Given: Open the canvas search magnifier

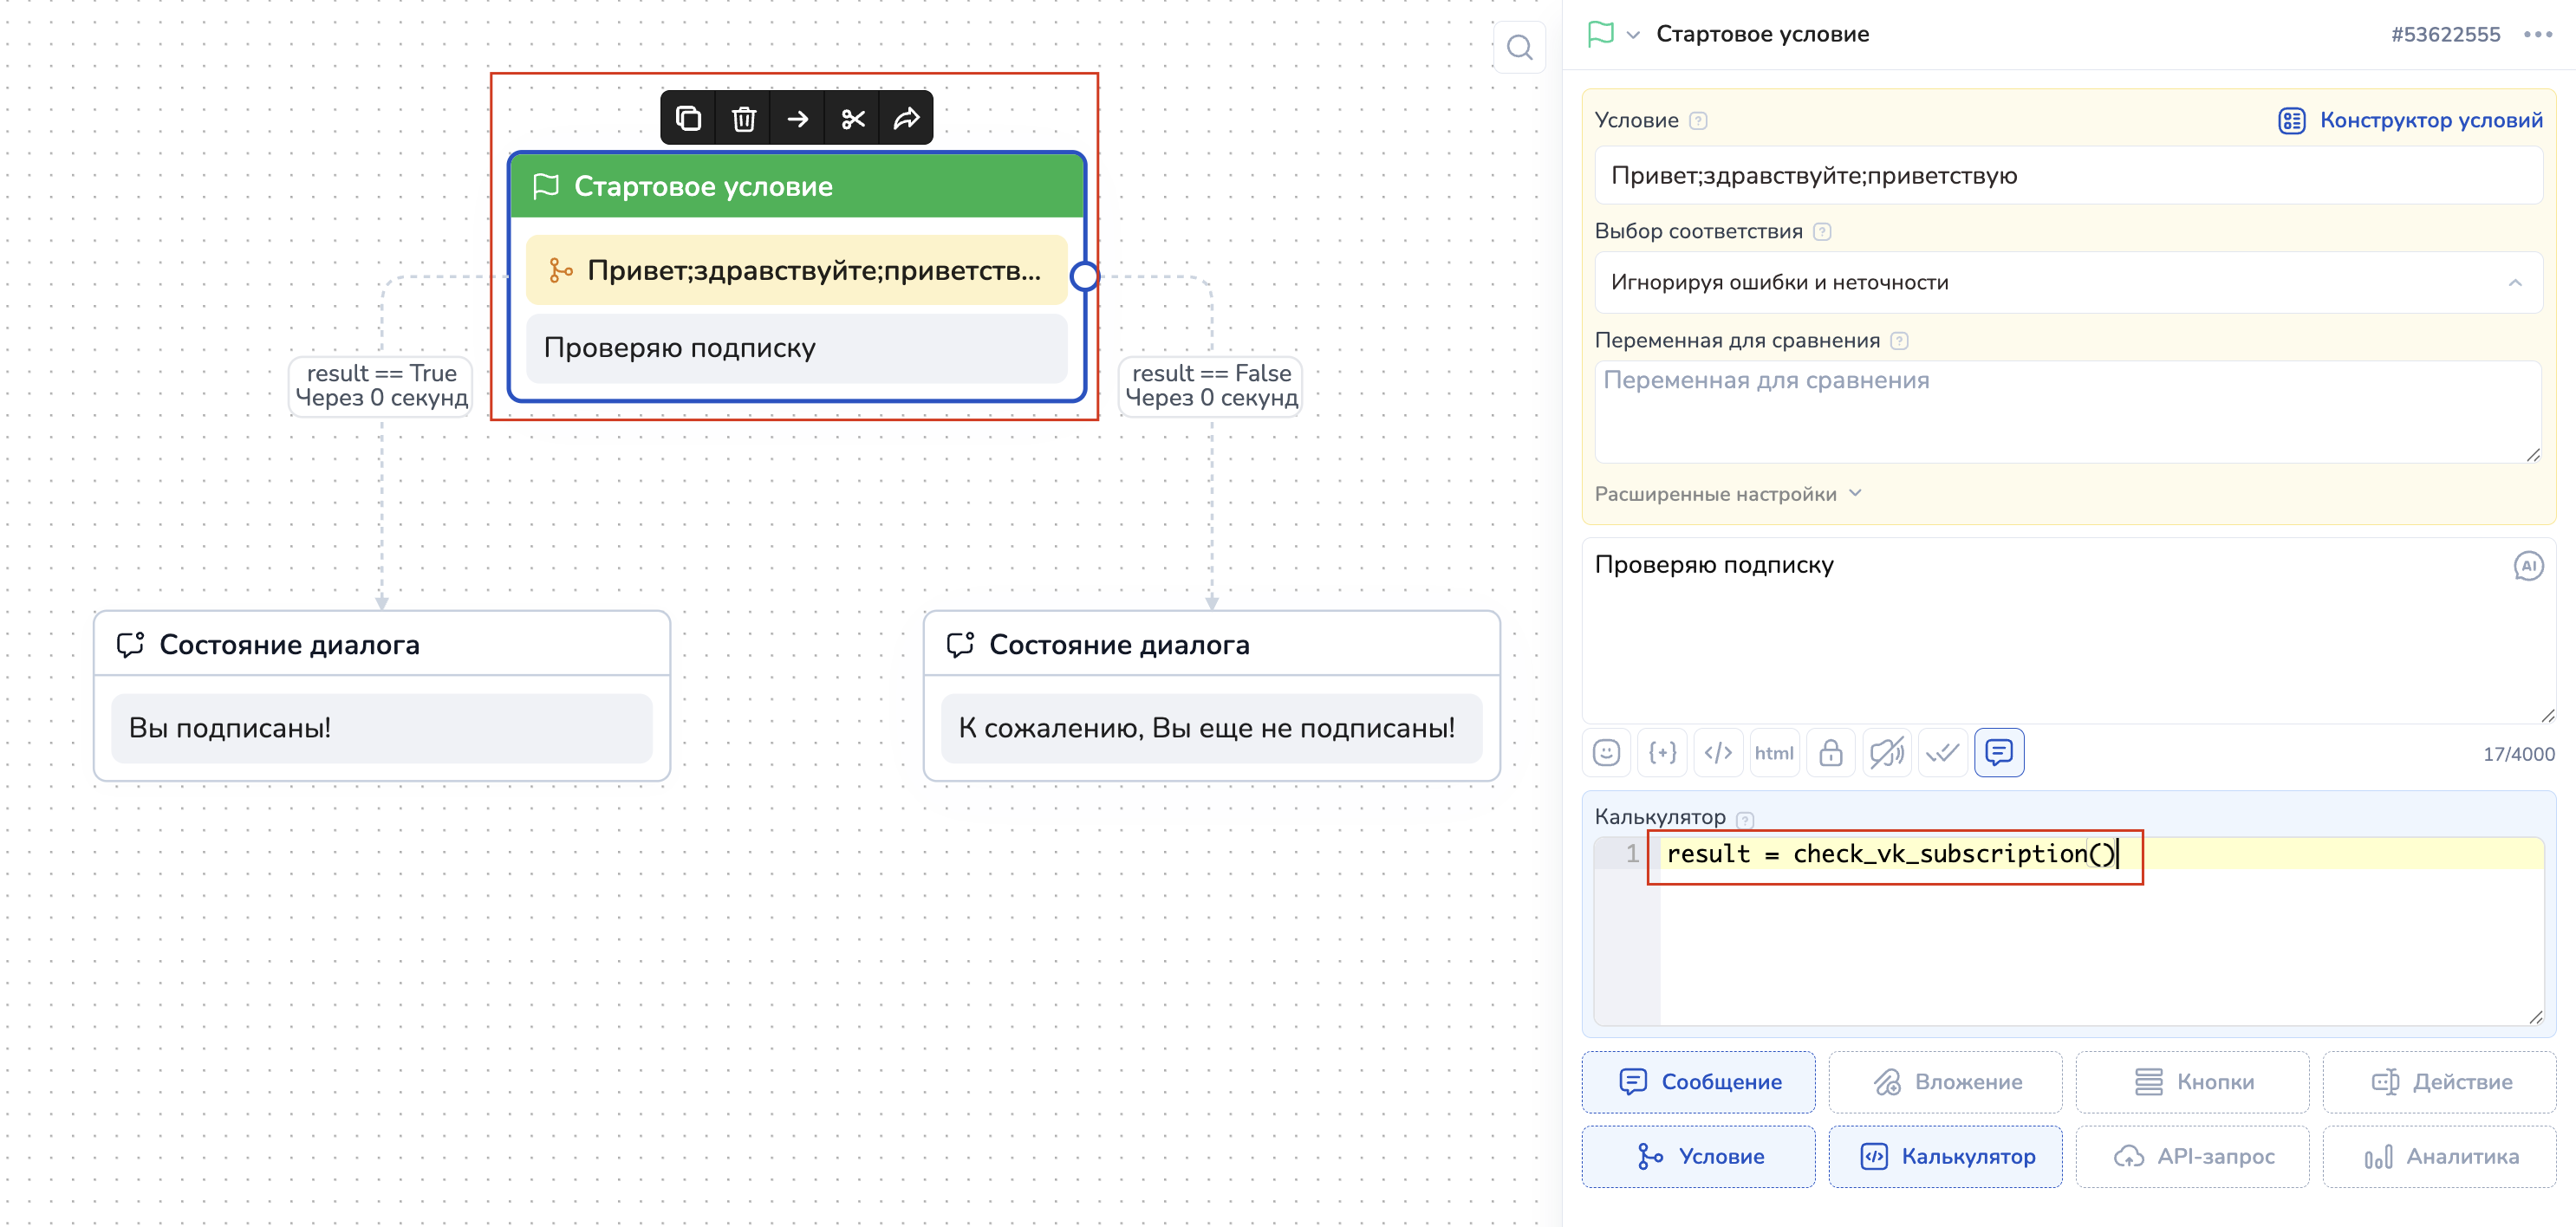Looking at the screenshot, I should pyautogui.click(x=1519, y=47).
